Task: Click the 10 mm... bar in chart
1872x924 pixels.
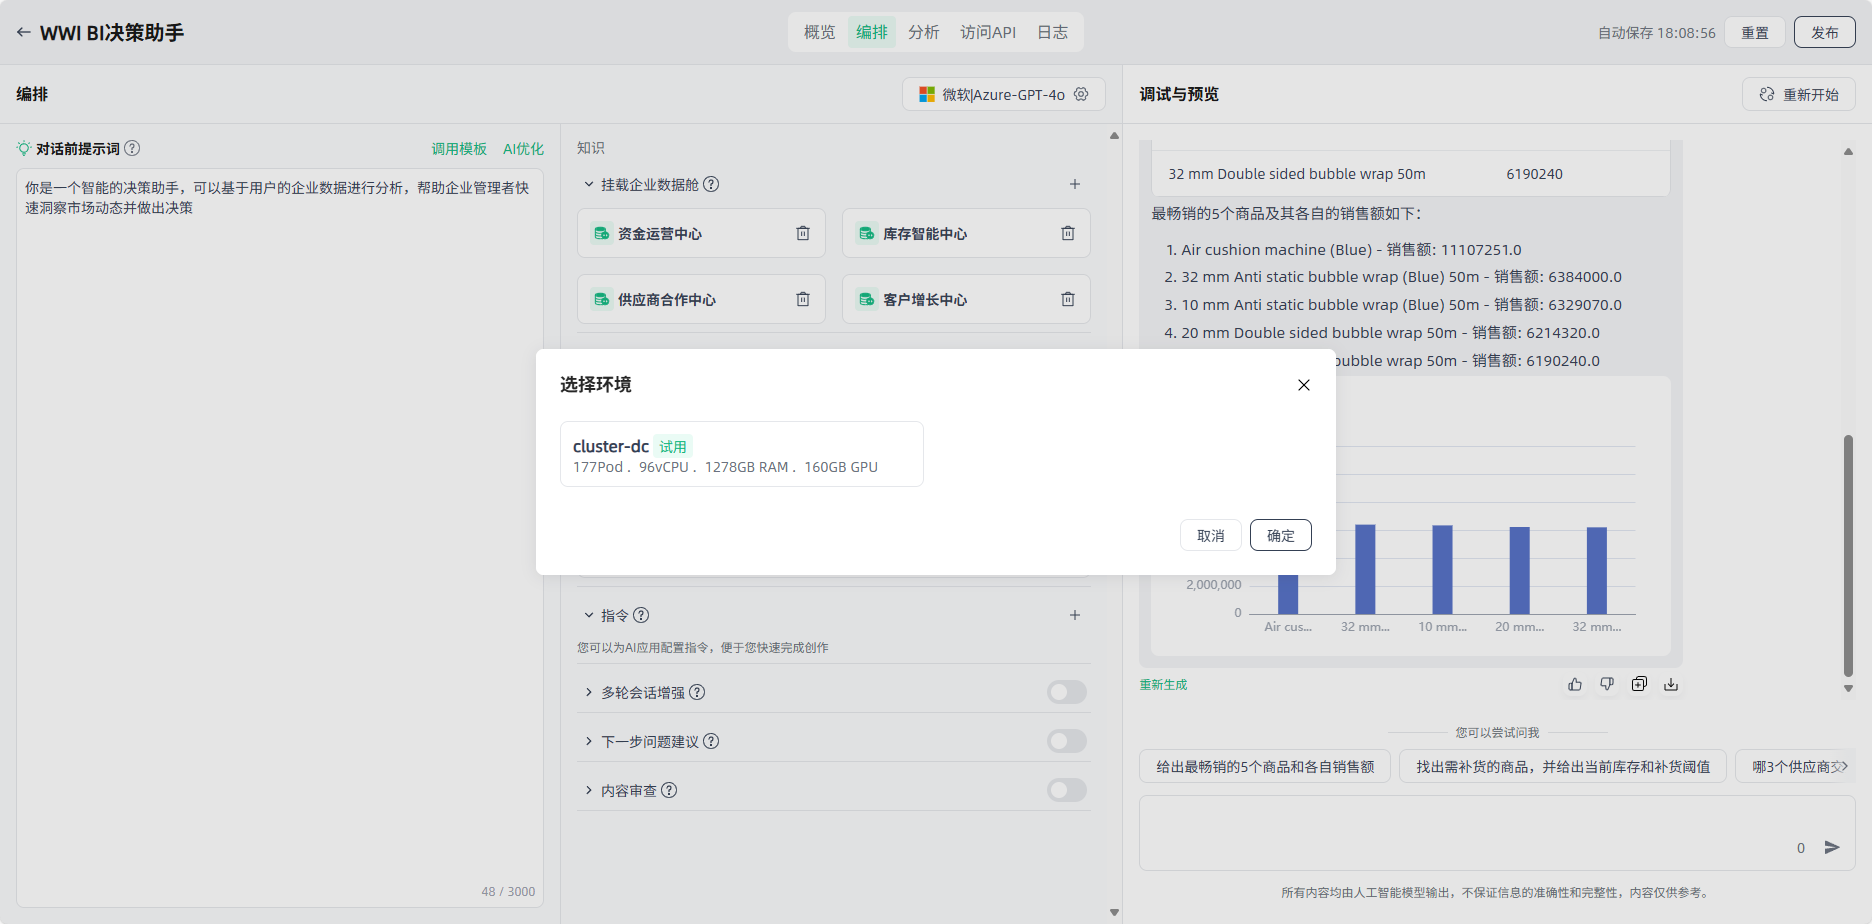Action: point(1442,570)
